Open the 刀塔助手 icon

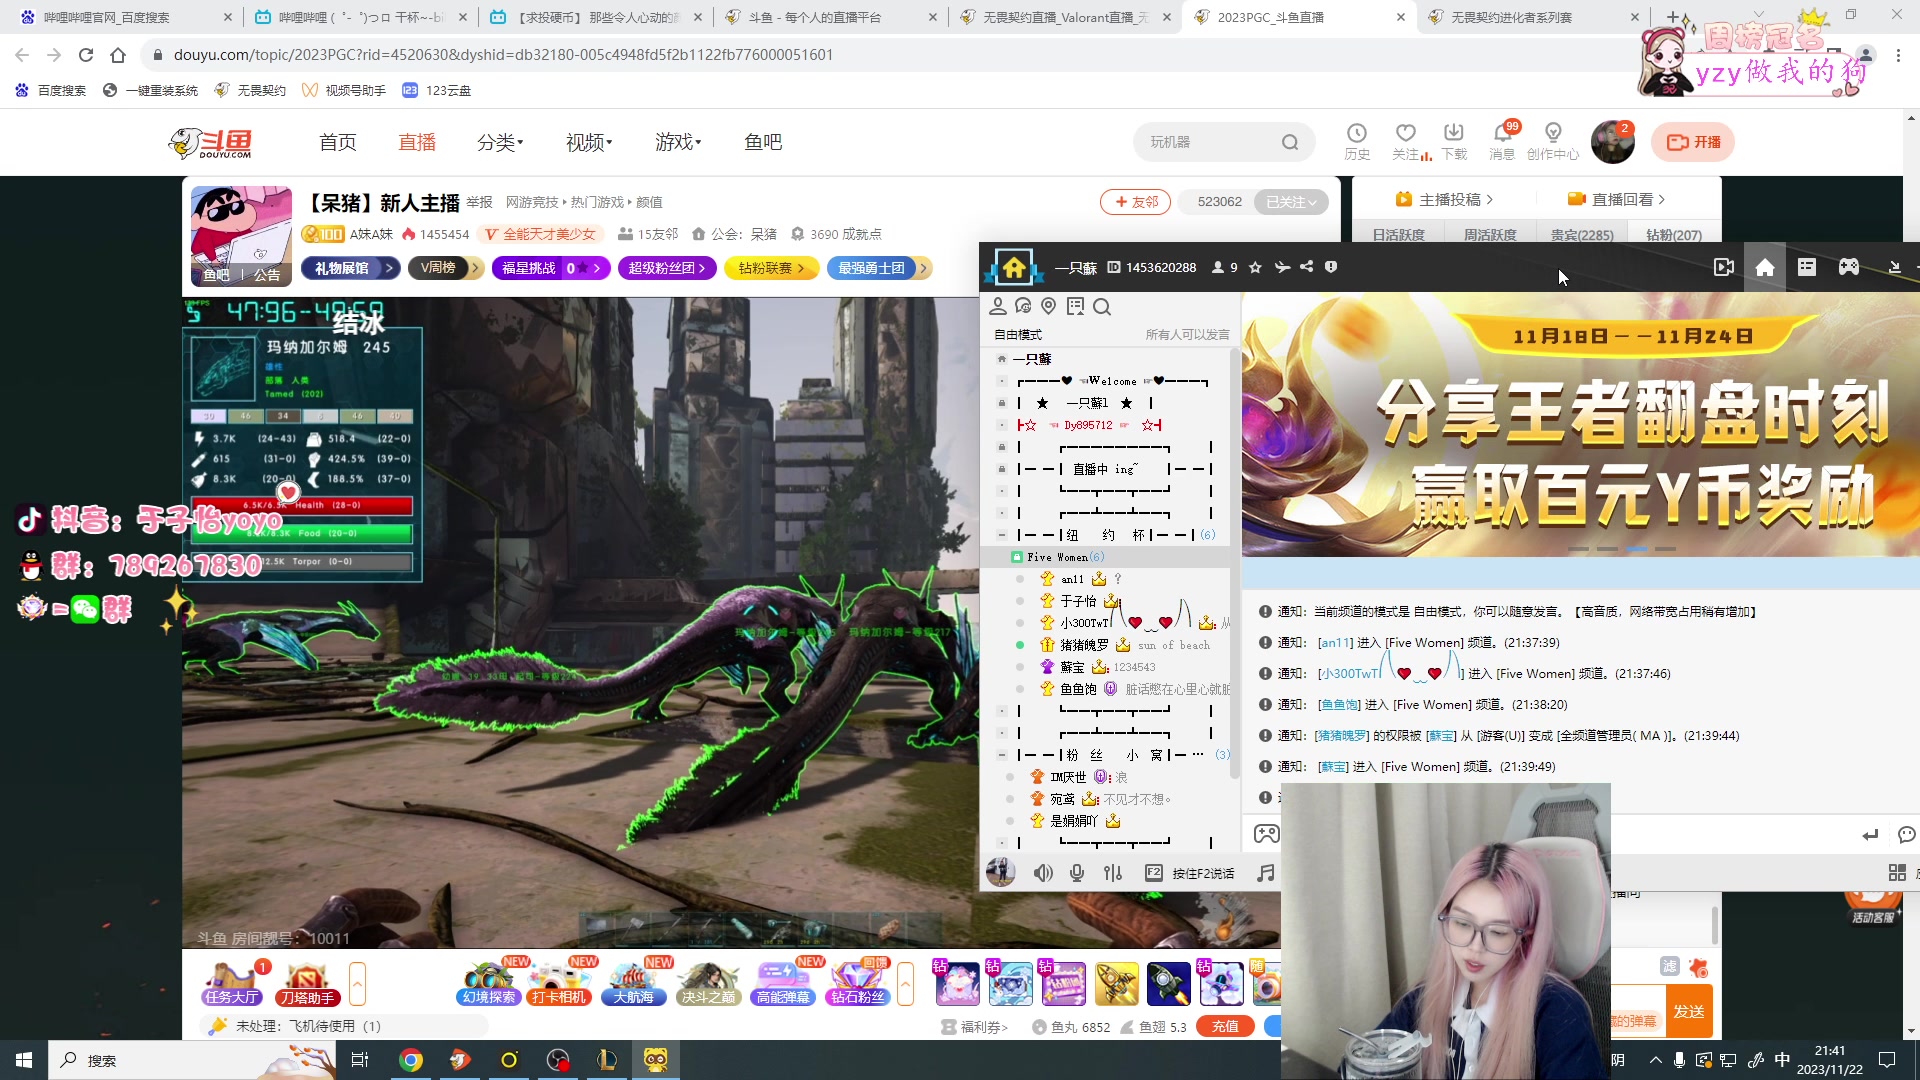click(x=306, y=984)
